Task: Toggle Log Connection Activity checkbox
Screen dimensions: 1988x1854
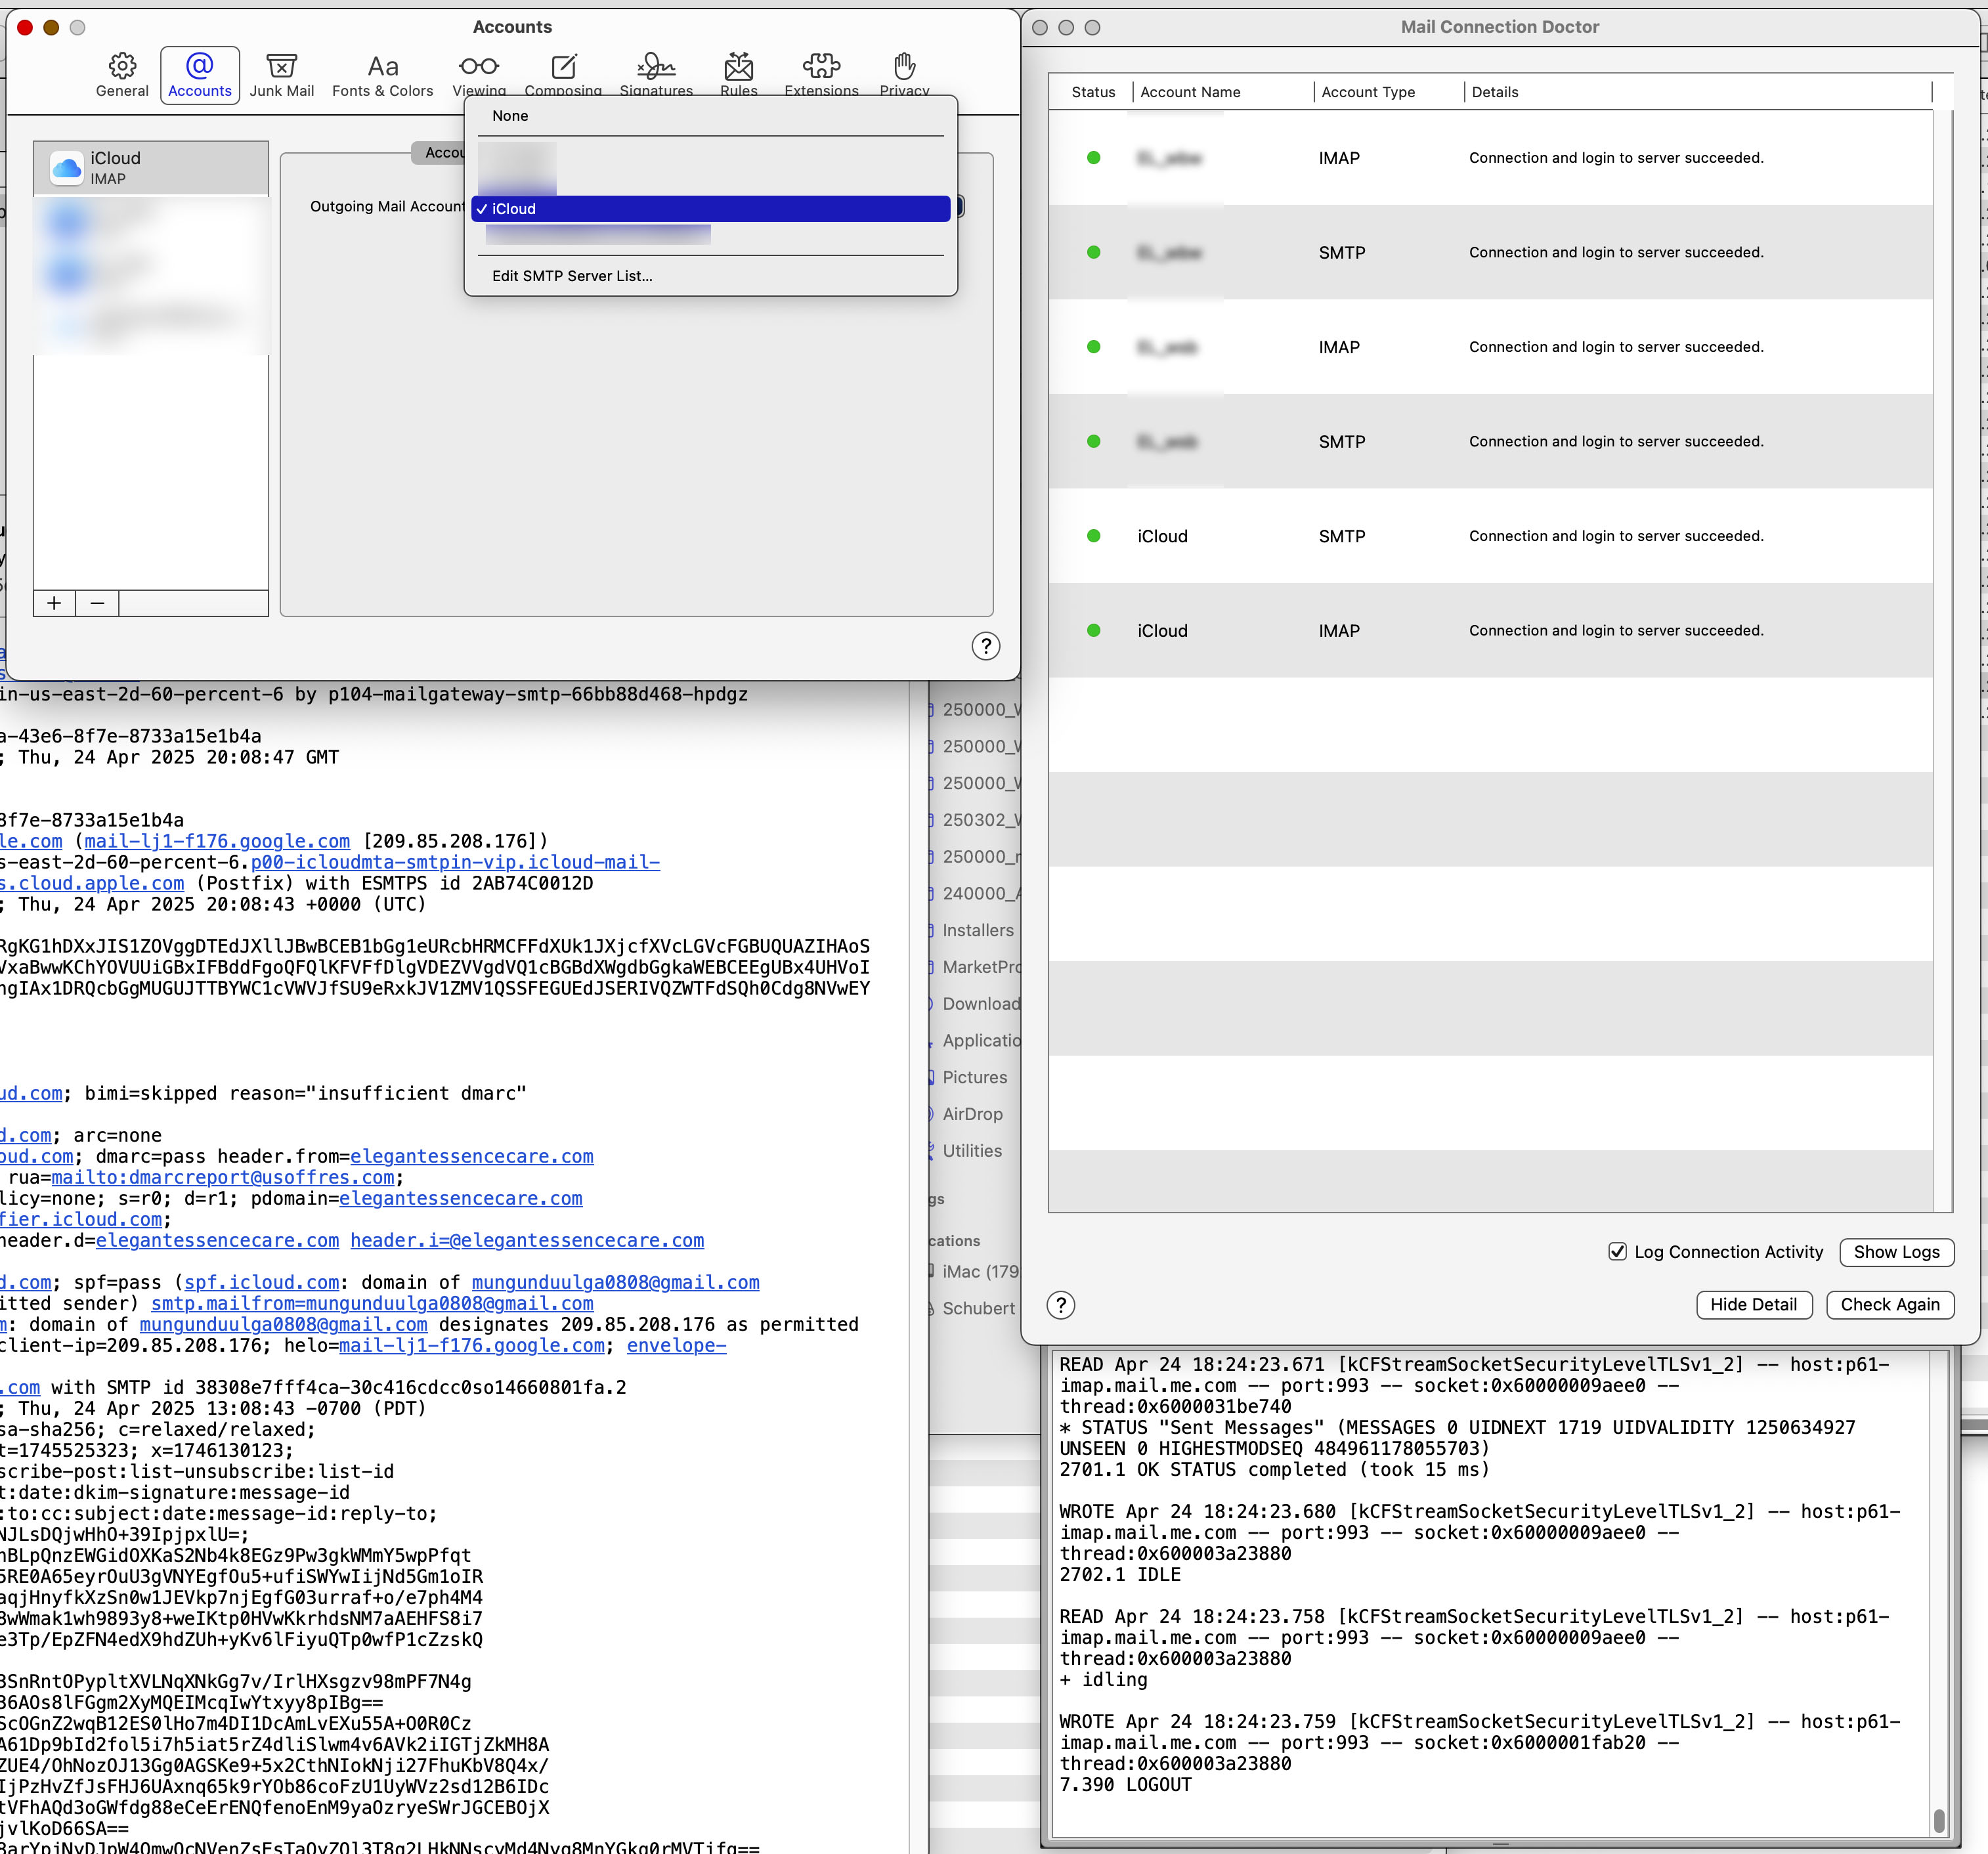Action: pyautogui.click(x=1617, y=1251)
